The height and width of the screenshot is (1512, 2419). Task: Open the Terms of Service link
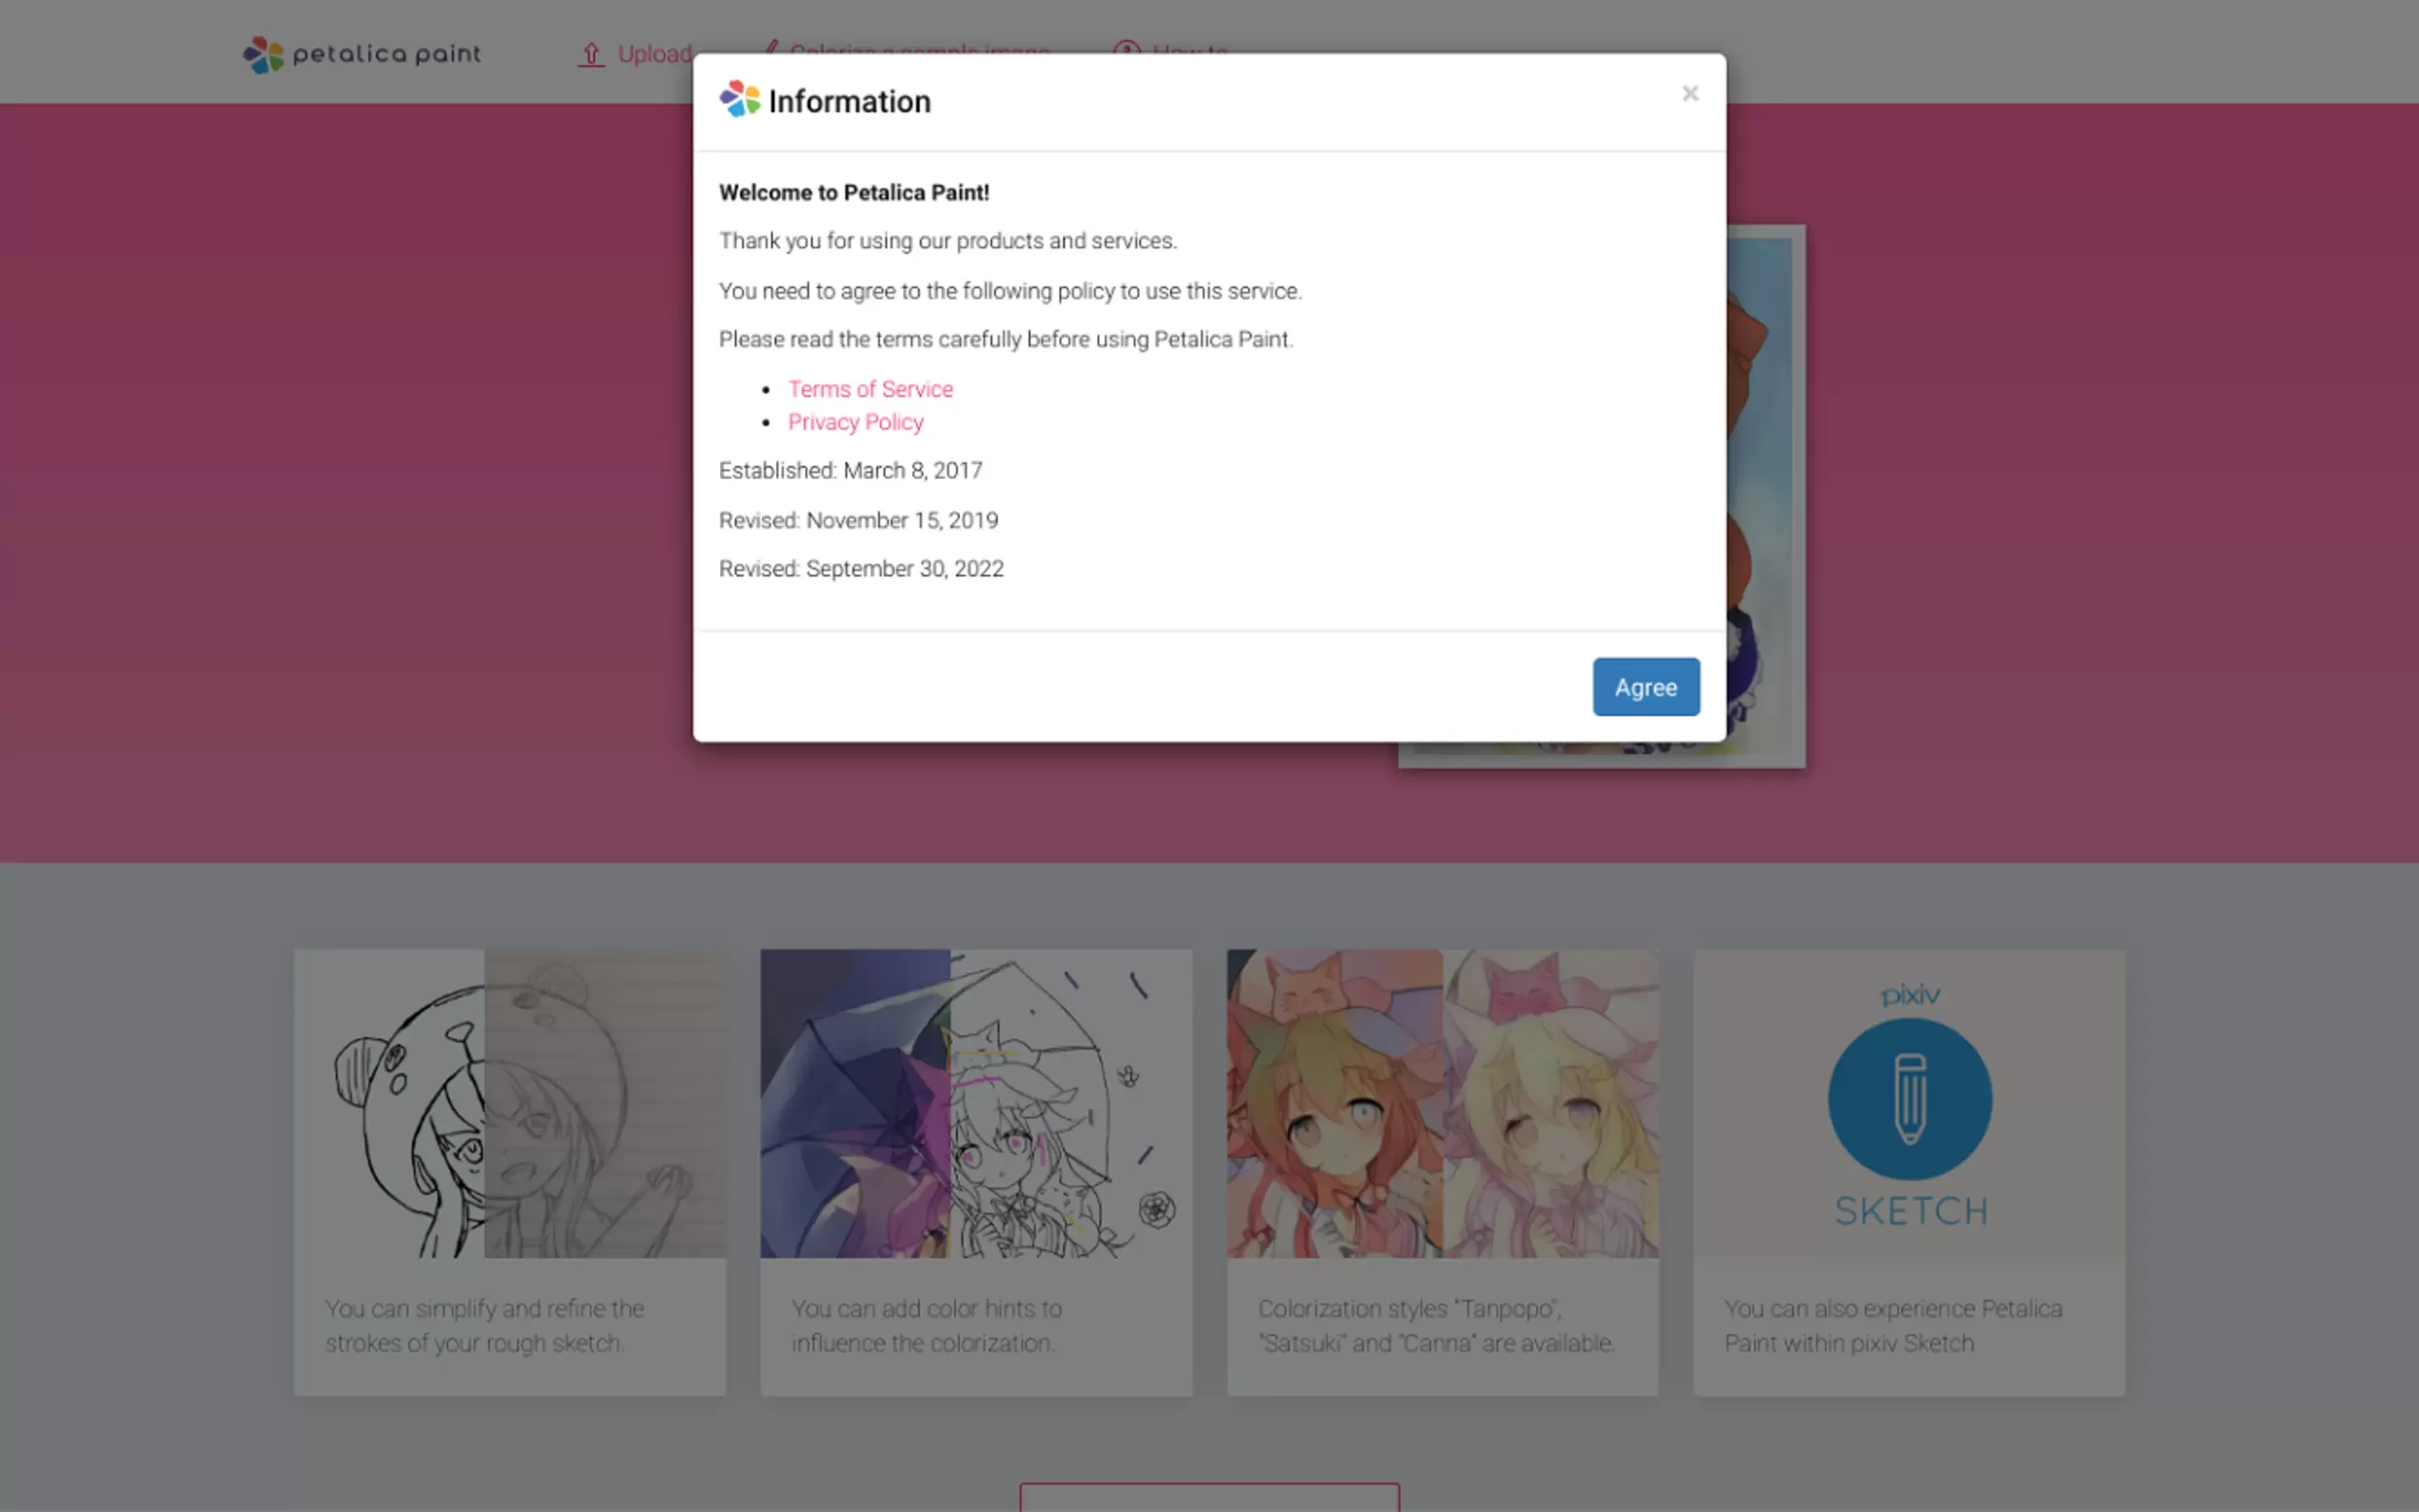pos(870,389)
